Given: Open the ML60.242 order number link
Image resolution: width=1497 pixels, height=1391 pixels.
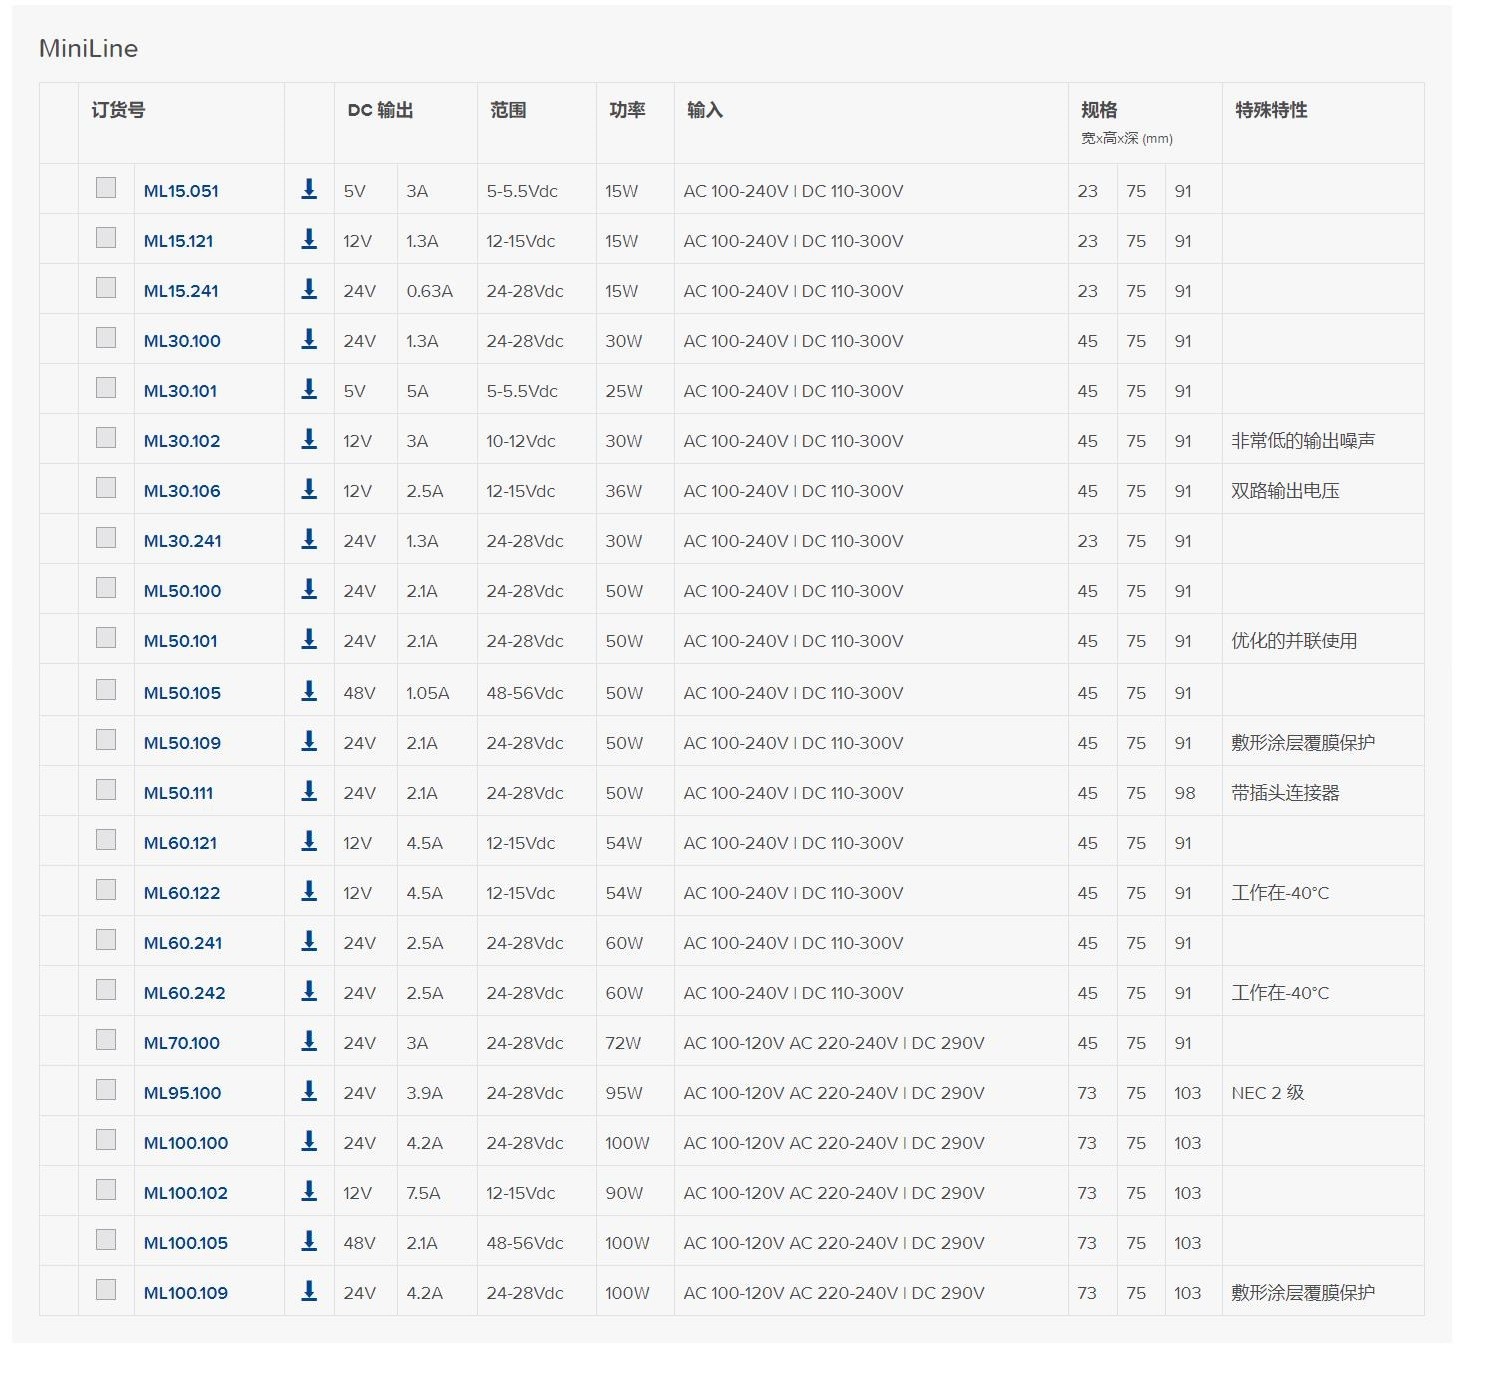Looking at the screenshot, I should pos(184,993).
